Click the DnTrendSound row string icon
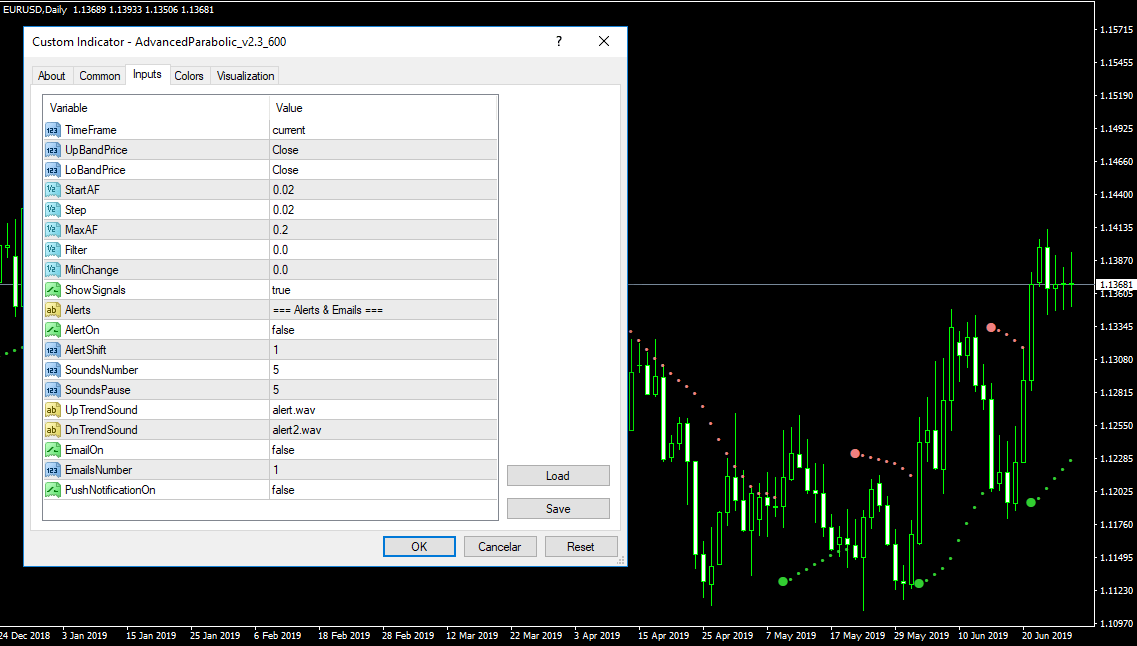Viewport: 1137px width, 646px height. (x=52, y=430)
